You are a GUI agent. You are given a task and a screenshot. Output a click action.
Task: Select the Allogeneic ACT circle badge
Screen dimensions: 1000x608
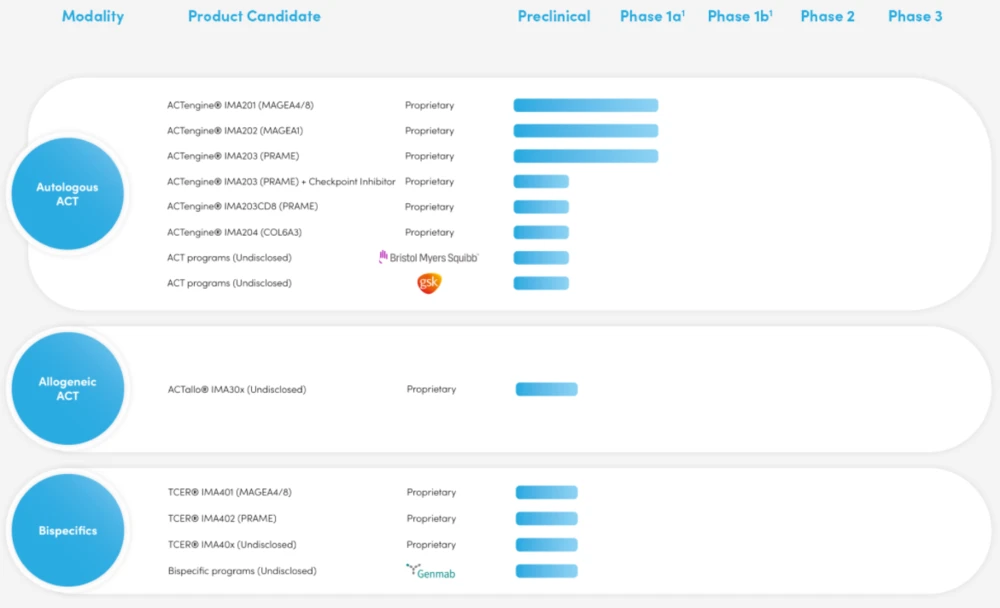tap(66, 389)
